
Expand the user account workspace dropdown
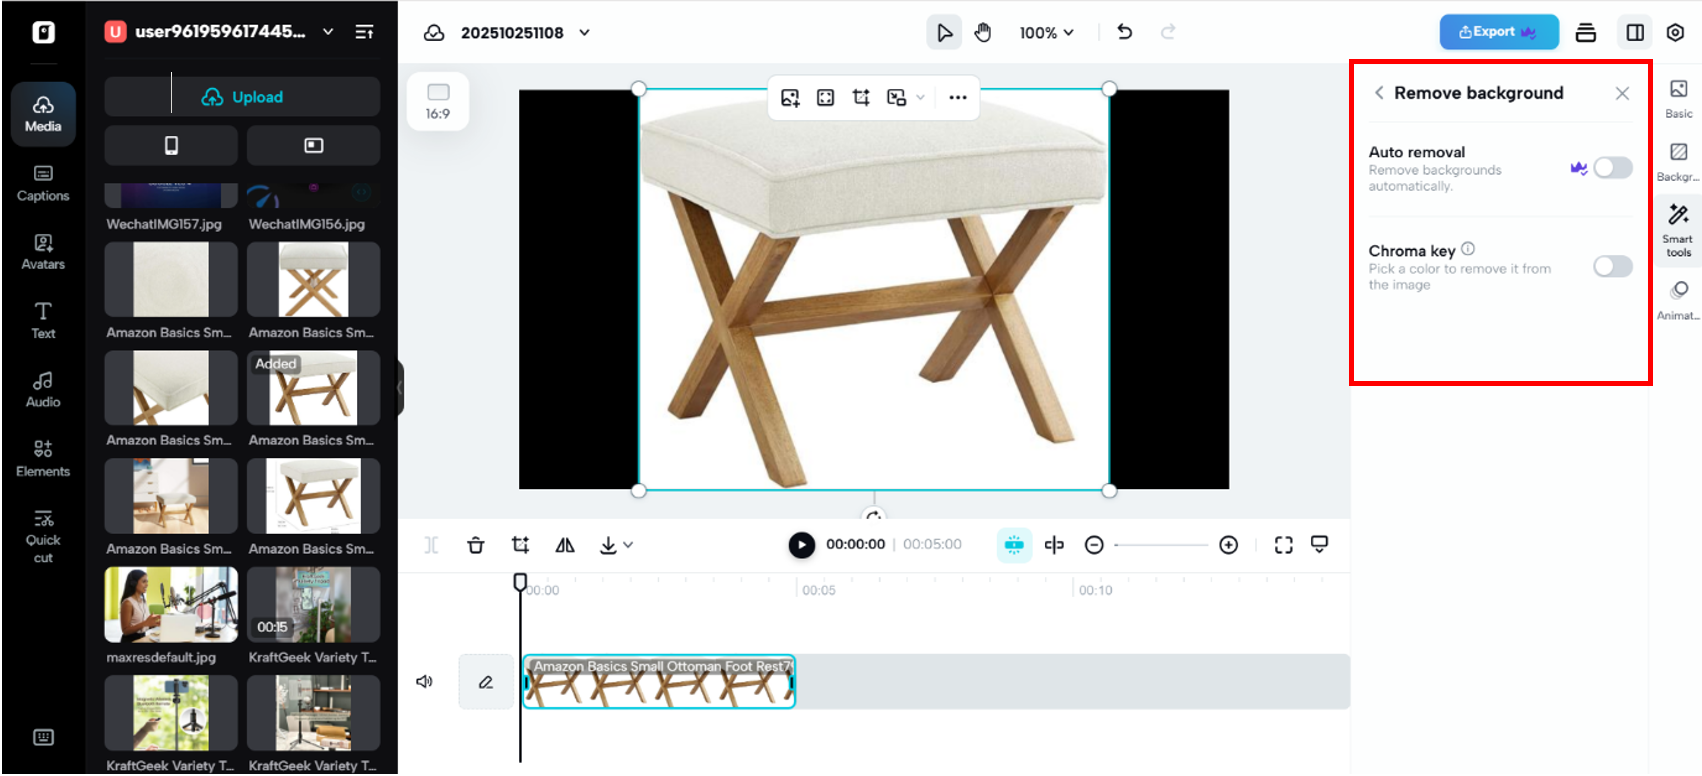pyautogui.click(x=328, y=32)
